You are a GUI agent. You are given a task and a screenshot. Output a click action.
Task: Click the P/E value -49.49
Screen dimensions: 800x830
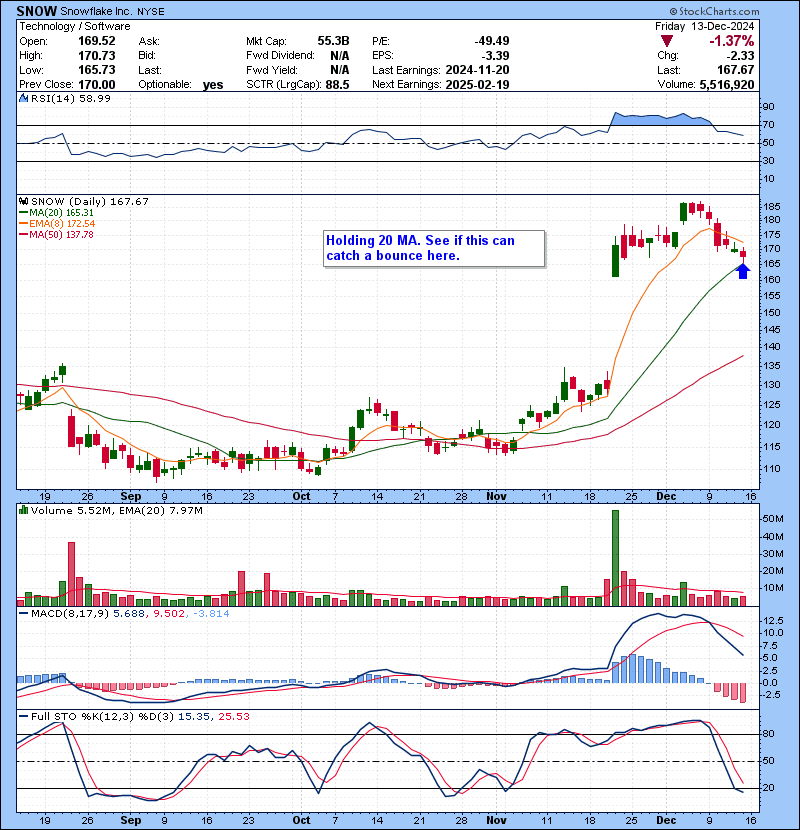(492, 41)
